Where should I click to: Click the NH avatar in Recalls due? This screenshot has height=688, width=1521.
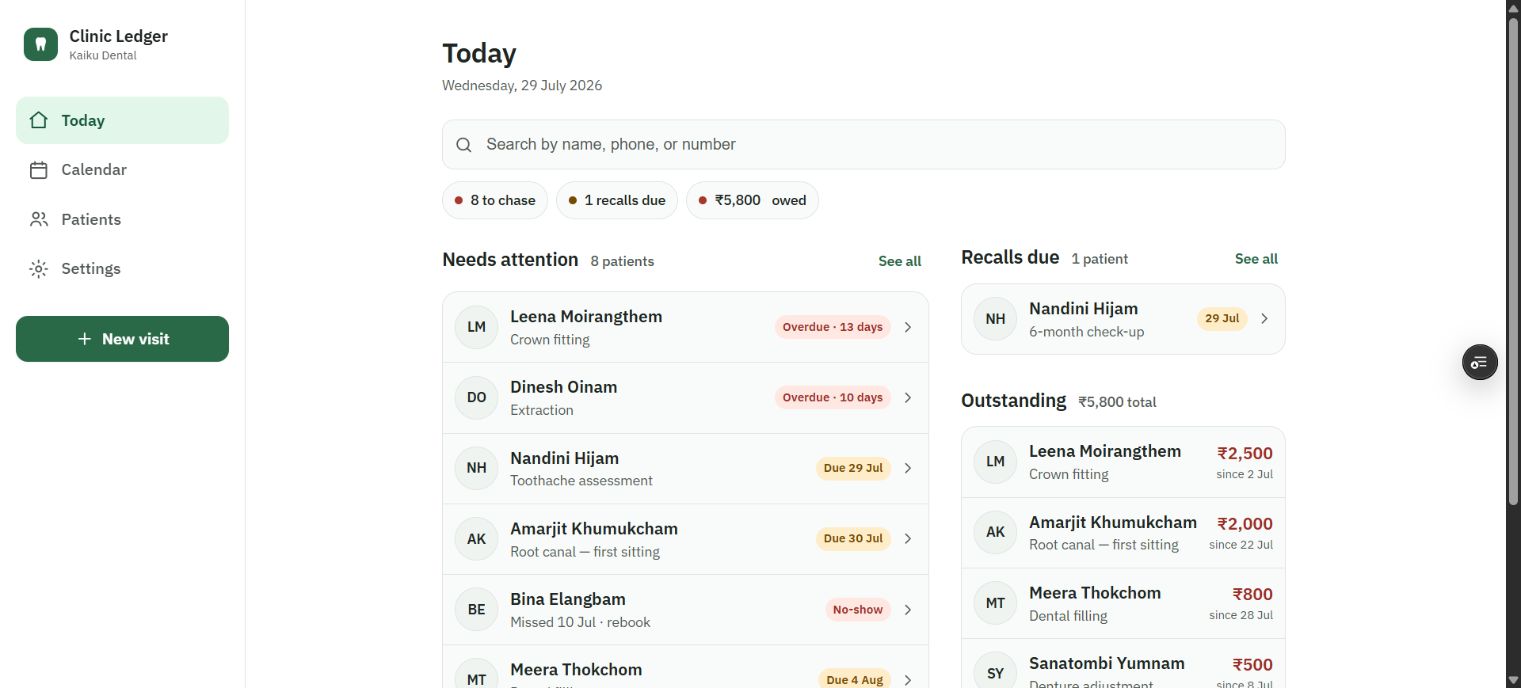click(996, 319)
